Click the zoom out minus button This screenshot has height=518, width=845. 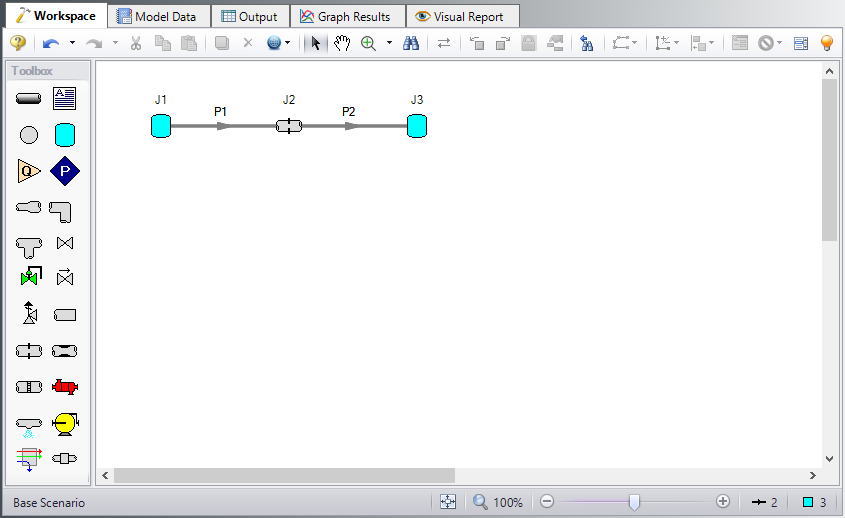click(546, 502)
